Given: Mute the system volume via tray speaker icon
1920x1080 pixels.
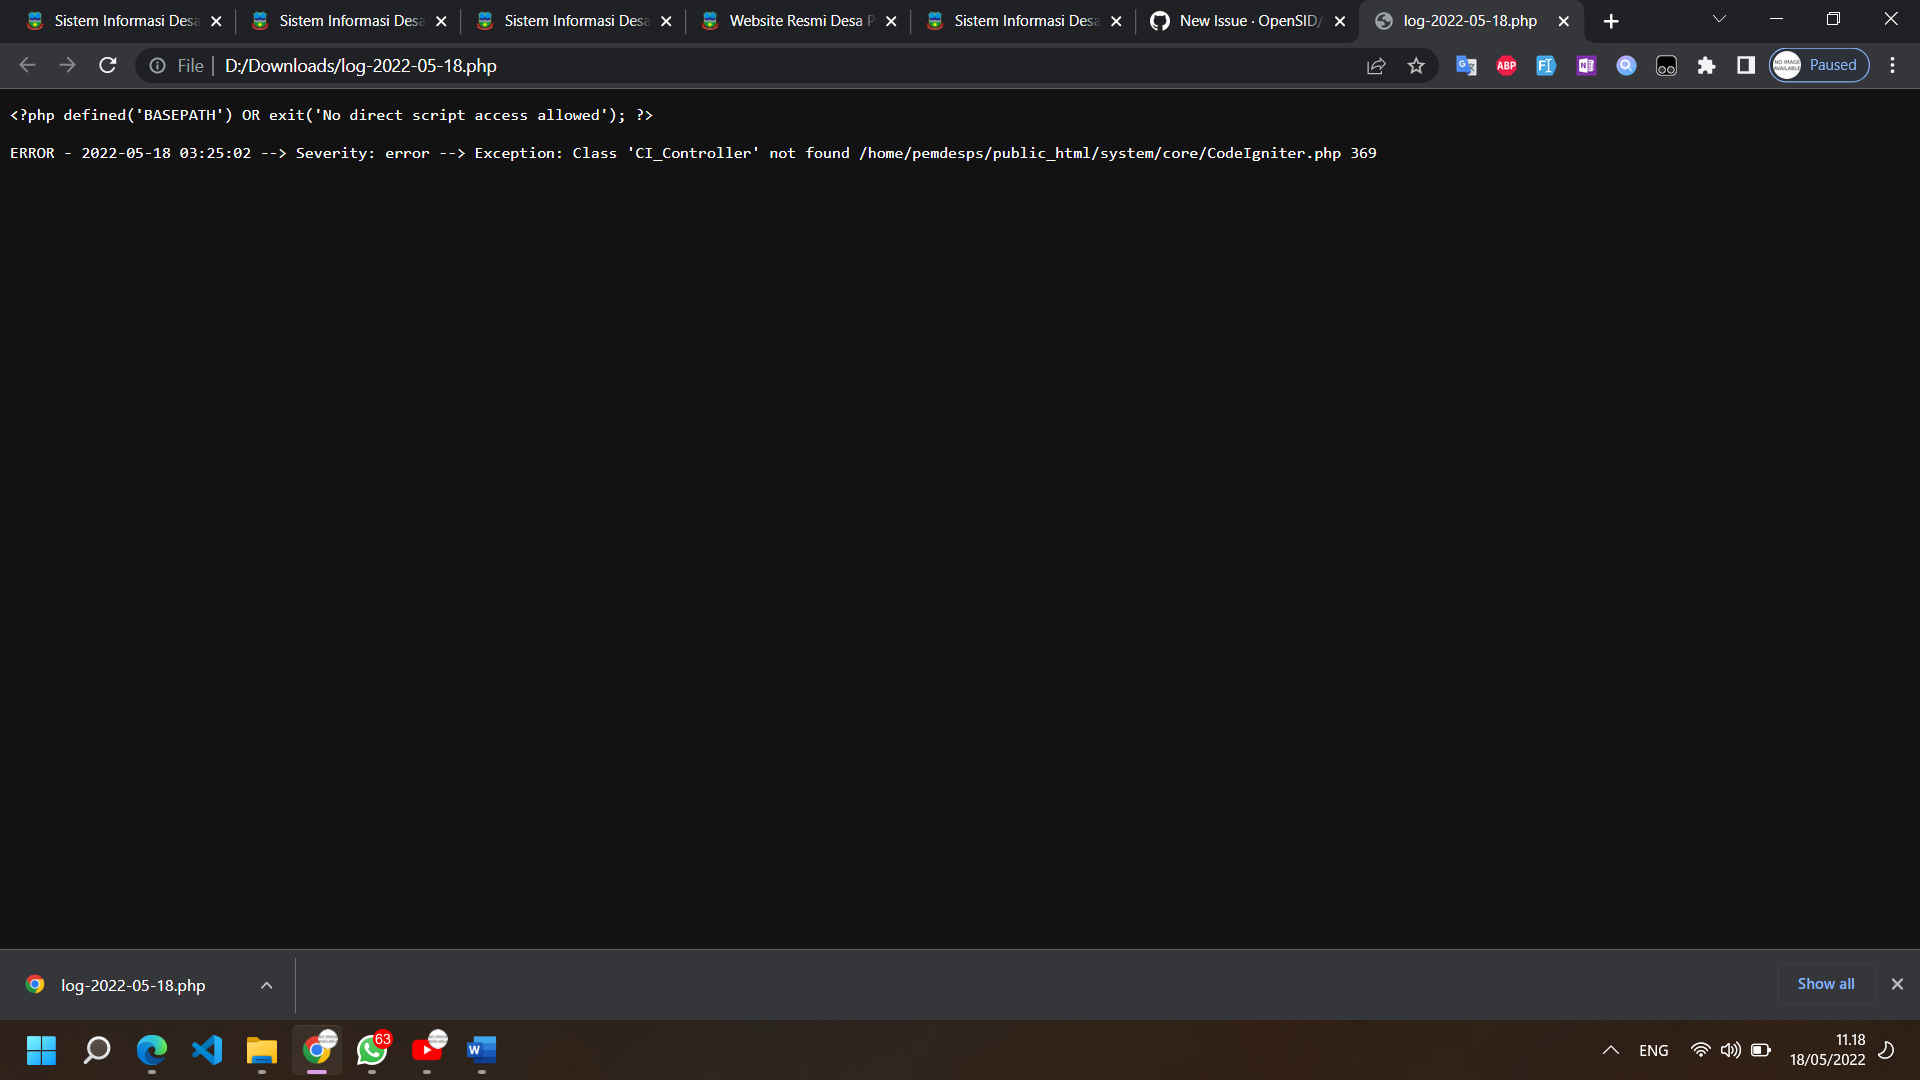Looking at the screenshot, I should pyautogui.click(x=1731, y=1050).
